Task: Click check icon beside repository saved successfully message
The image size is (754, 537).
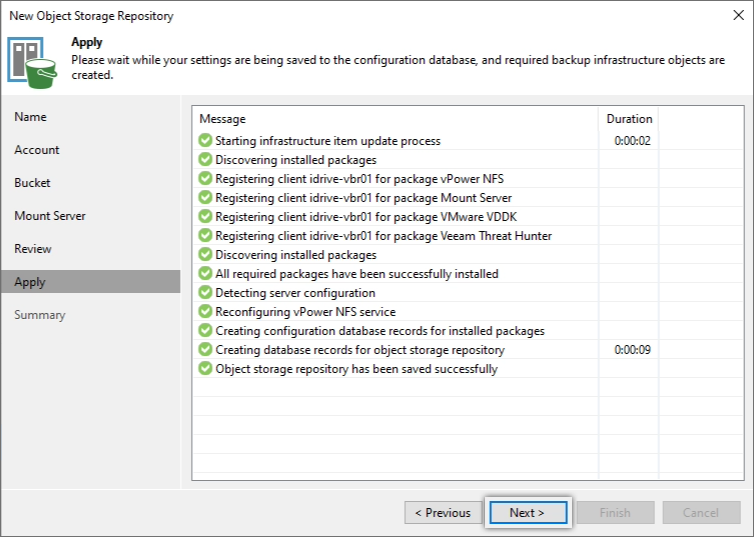Action: pyautogui.click(x=205, y=369)
